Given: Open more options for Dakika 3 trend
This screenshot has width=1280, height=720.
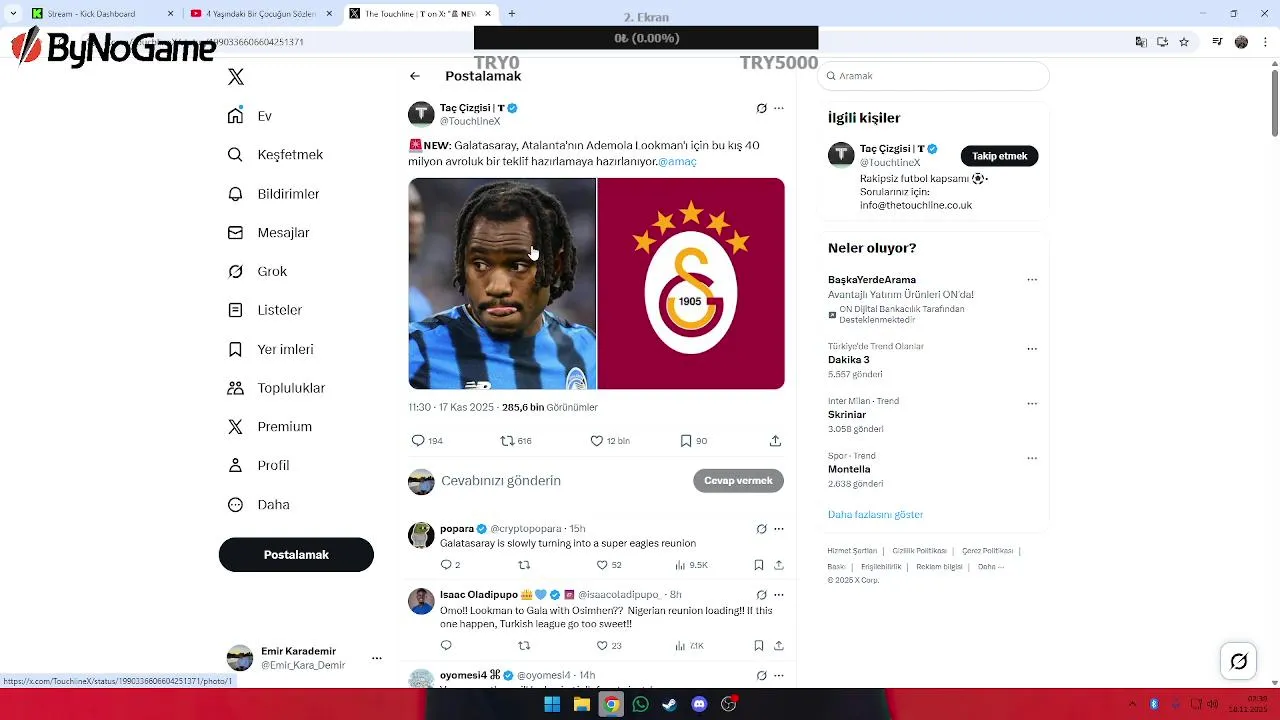Looking at the screenshot, I should tap(1032, 349).
